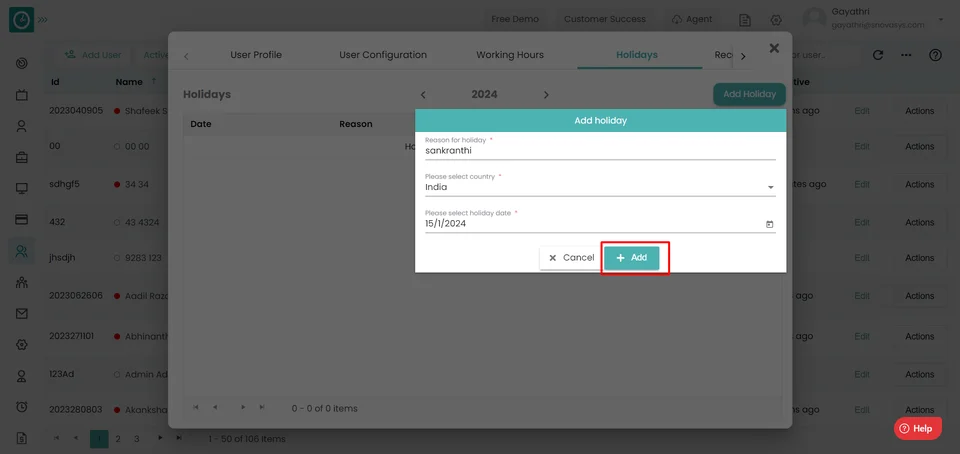Open Gayathri's profile avatar
The width and height of the screenshot is (960, 454).
(814, 20)
